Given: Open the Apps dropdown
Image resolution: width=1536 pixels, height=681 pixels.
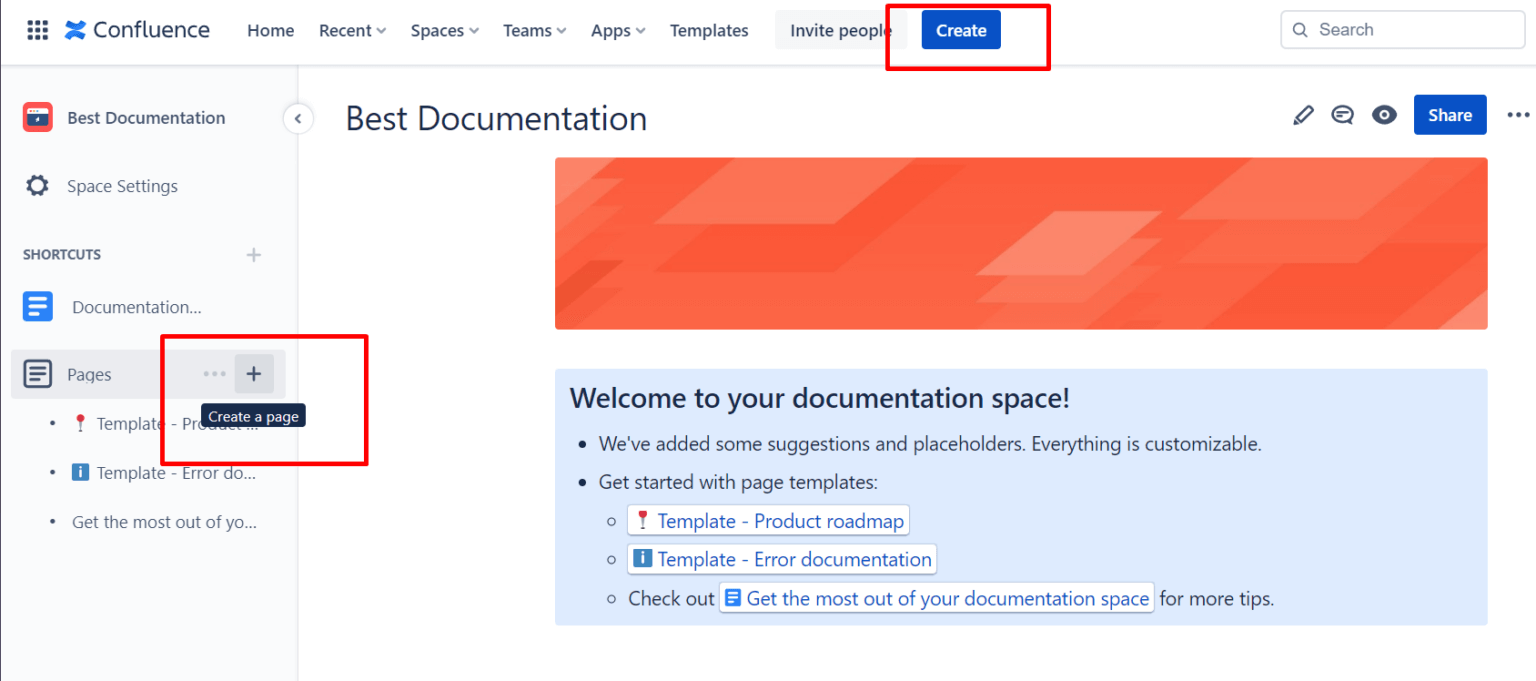Looking at the screenshot, I should (x=616, y=30).
